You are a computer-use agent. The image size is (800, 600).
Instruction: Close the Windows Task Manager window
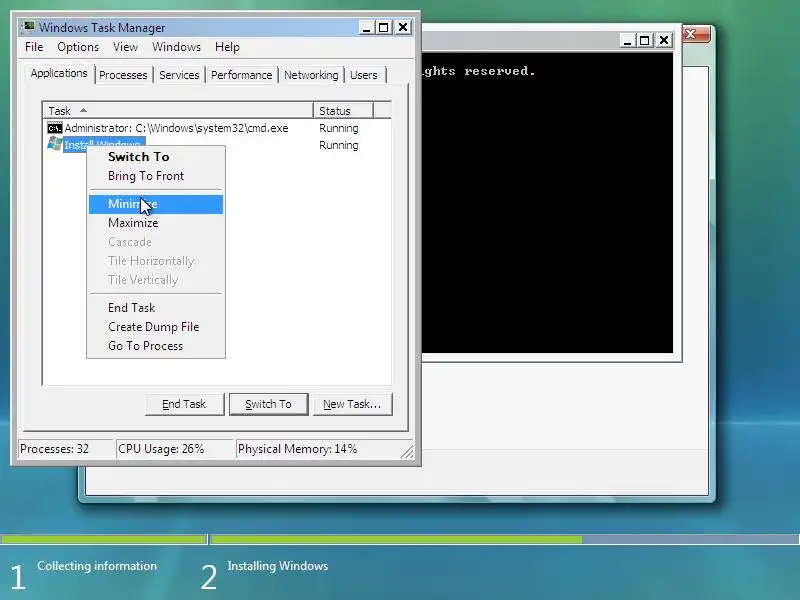[403, 28]
